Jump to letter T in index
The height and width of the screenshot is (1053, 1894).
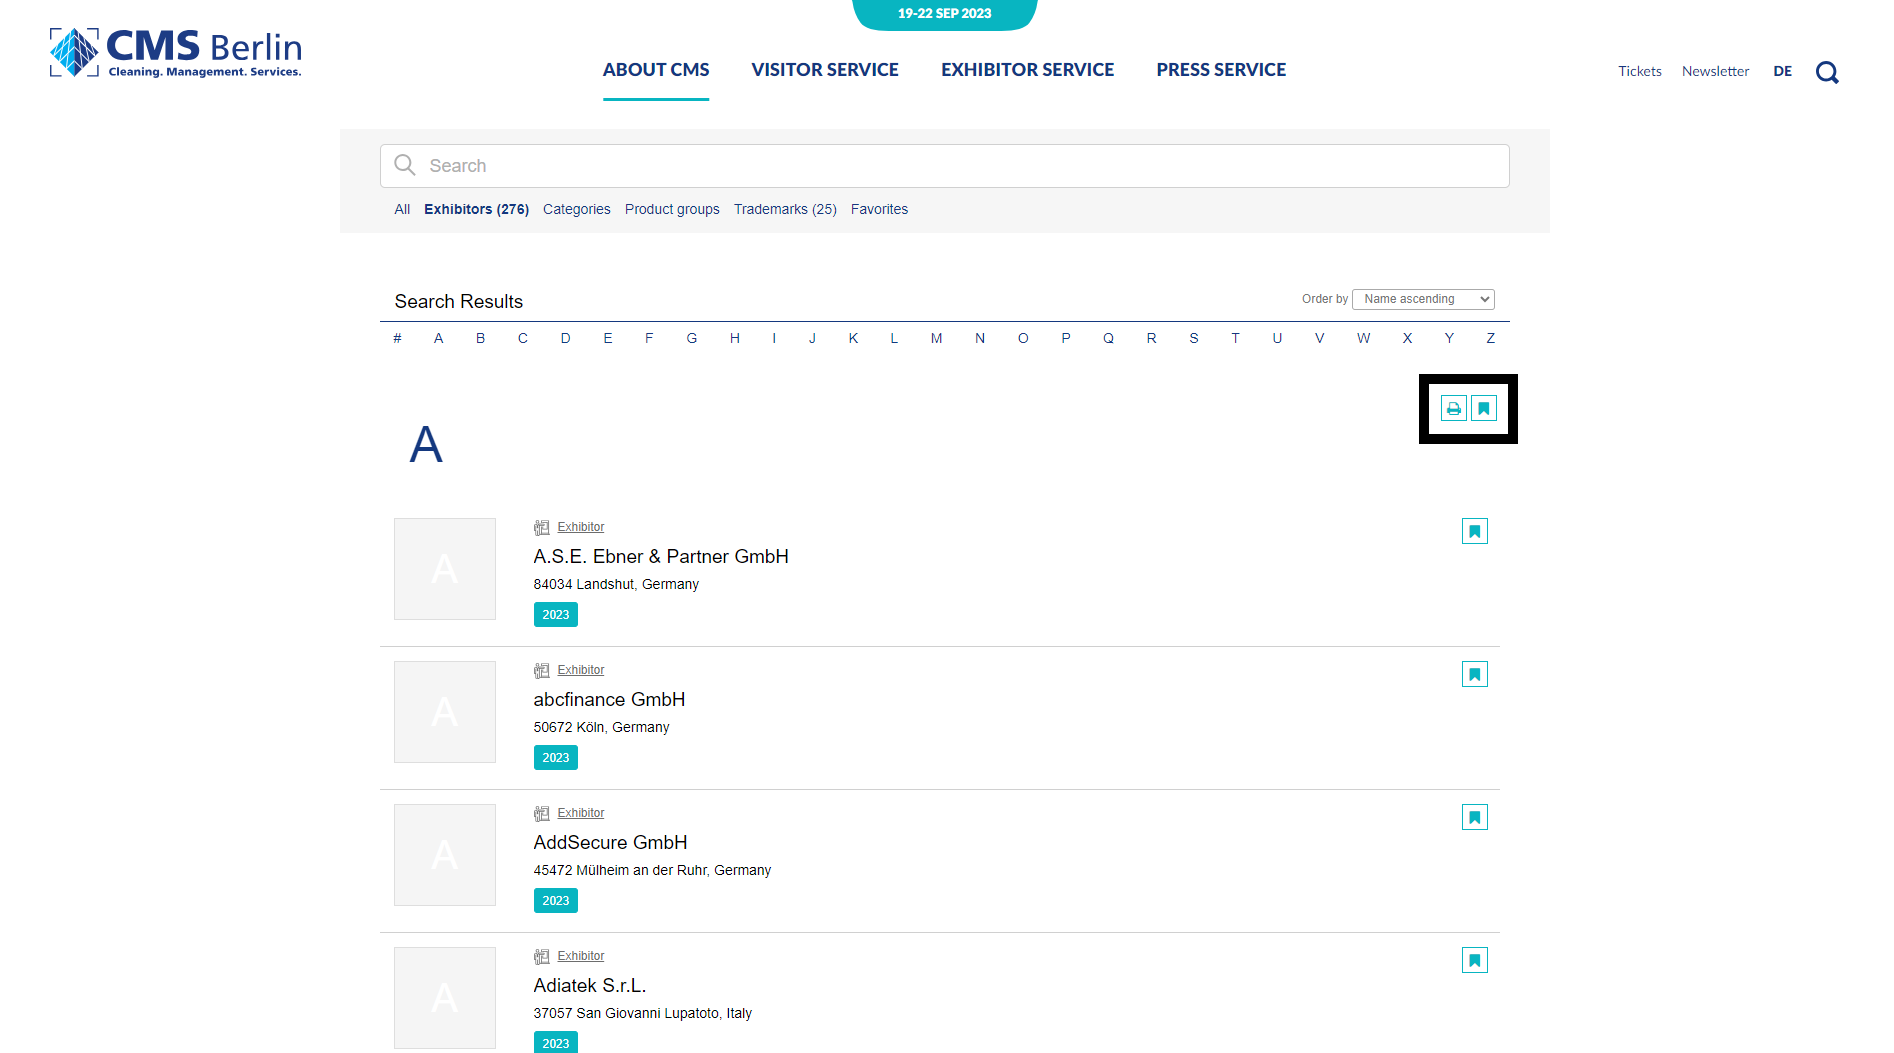click(1236, 338)
